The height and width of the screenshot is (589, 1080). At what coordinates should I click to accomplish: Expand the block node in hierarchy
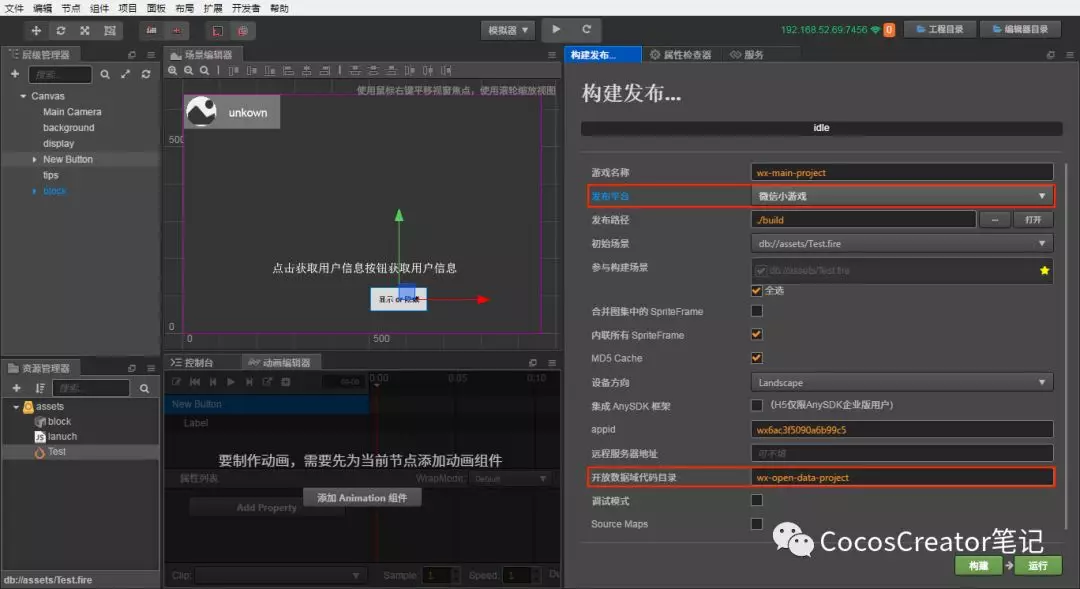click(34, 191)
